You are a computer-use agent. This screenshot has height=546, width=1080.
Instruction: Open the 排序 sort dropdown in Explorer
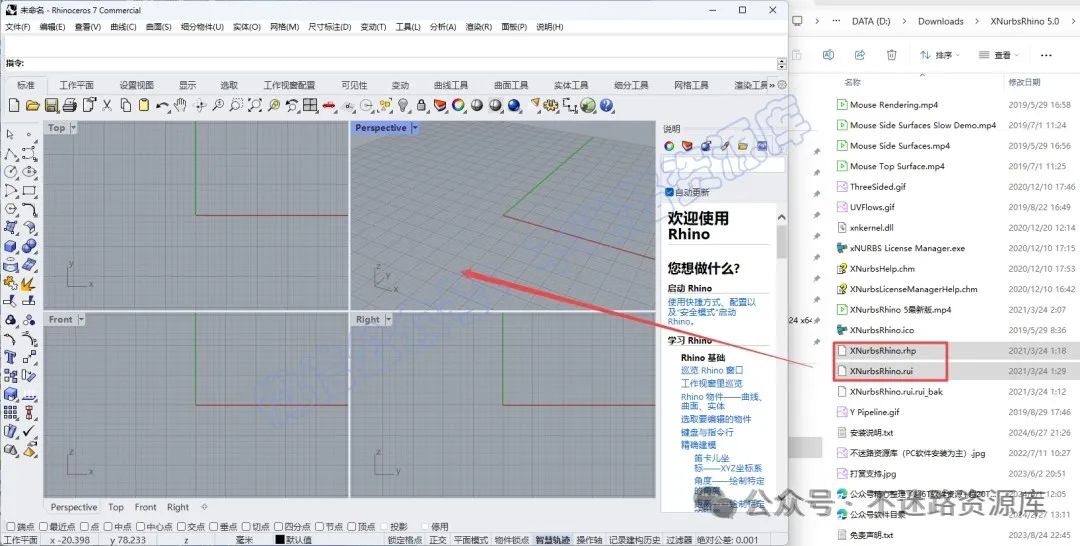(940, 55)
